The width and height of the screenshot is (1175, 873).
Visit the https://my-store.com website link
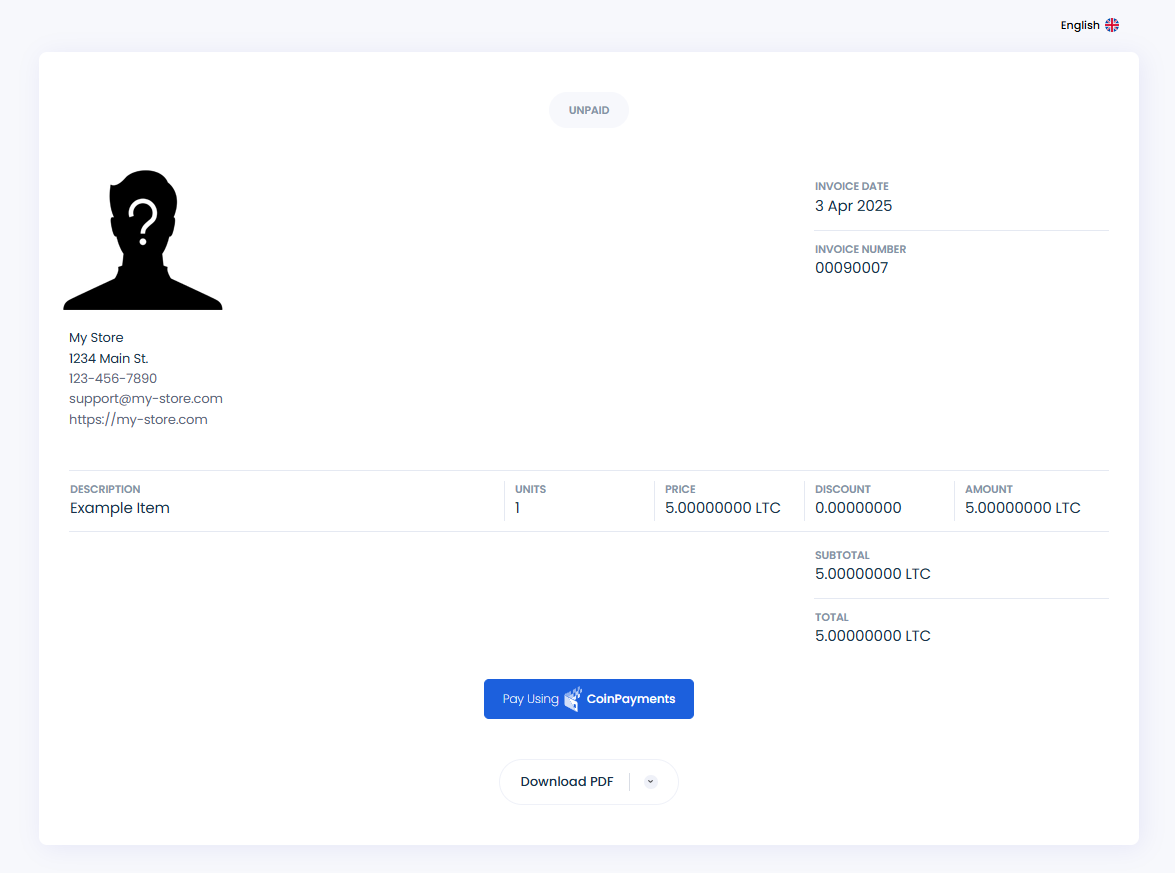tap(138, 419)
